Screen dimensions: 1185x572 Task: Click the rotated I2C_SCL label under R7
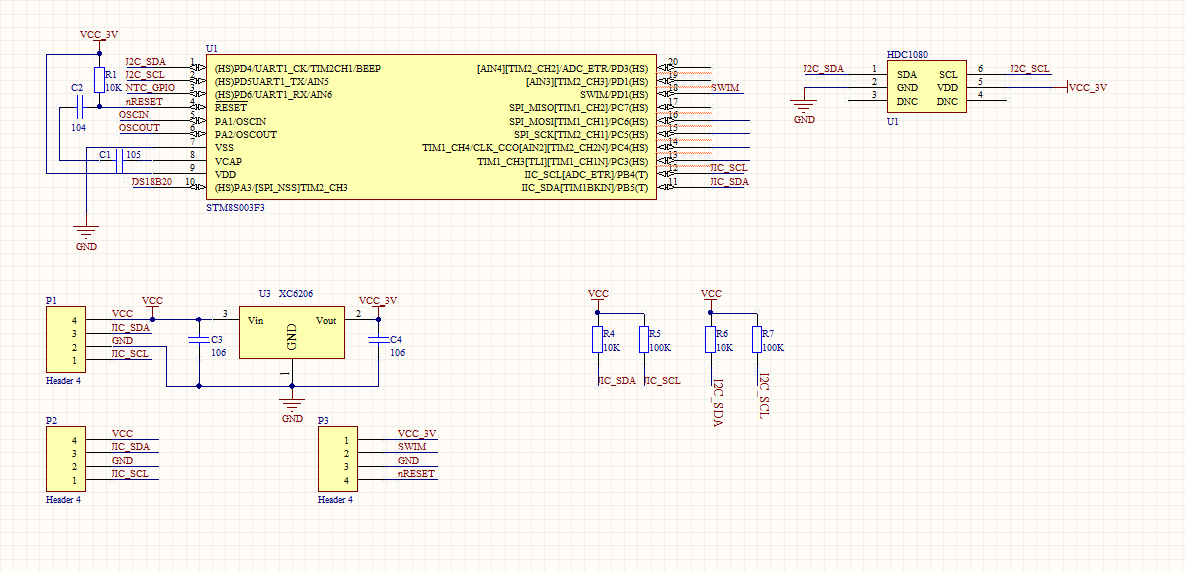click(765, 396)
